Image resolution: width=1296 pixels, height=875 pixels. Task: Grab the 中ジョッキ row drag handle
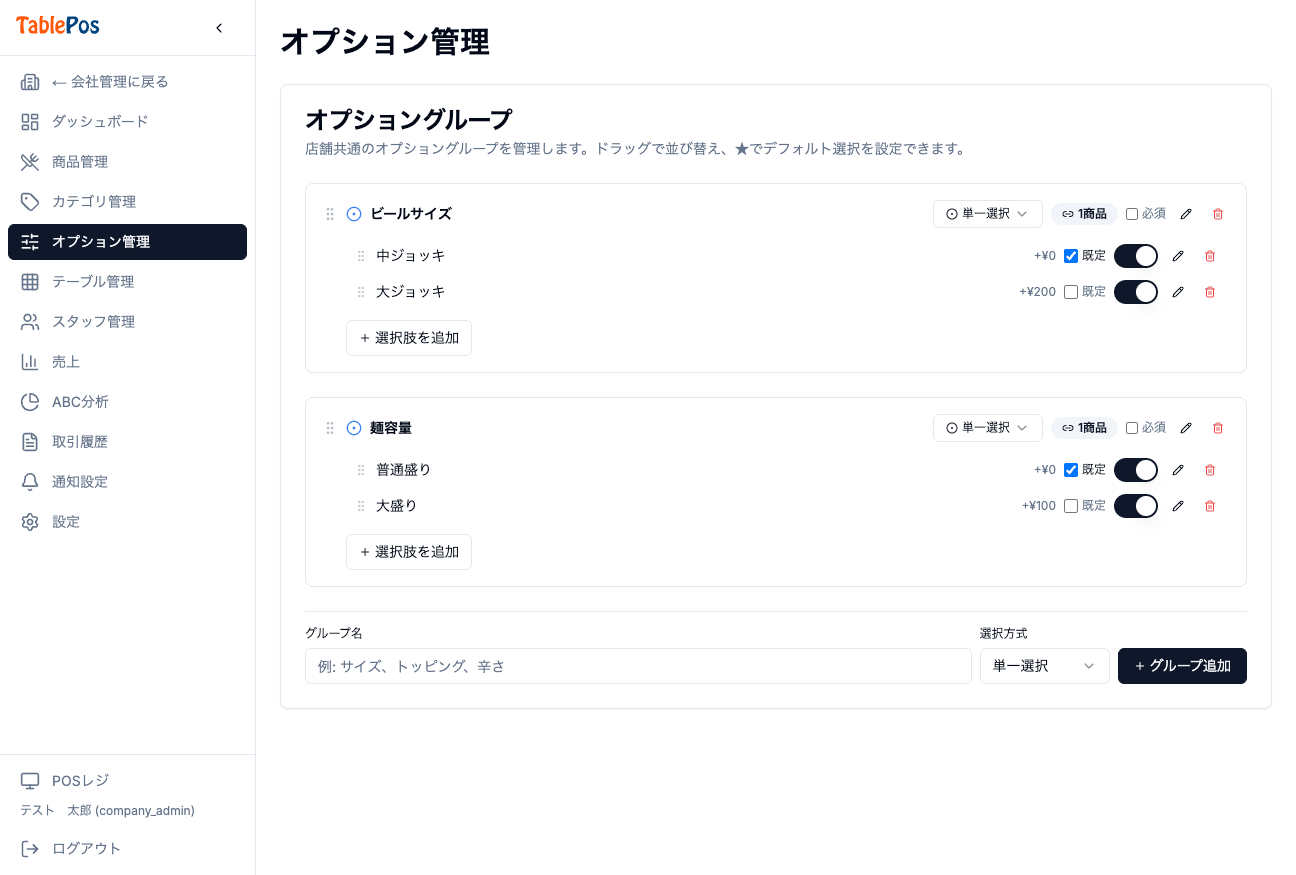361,256
